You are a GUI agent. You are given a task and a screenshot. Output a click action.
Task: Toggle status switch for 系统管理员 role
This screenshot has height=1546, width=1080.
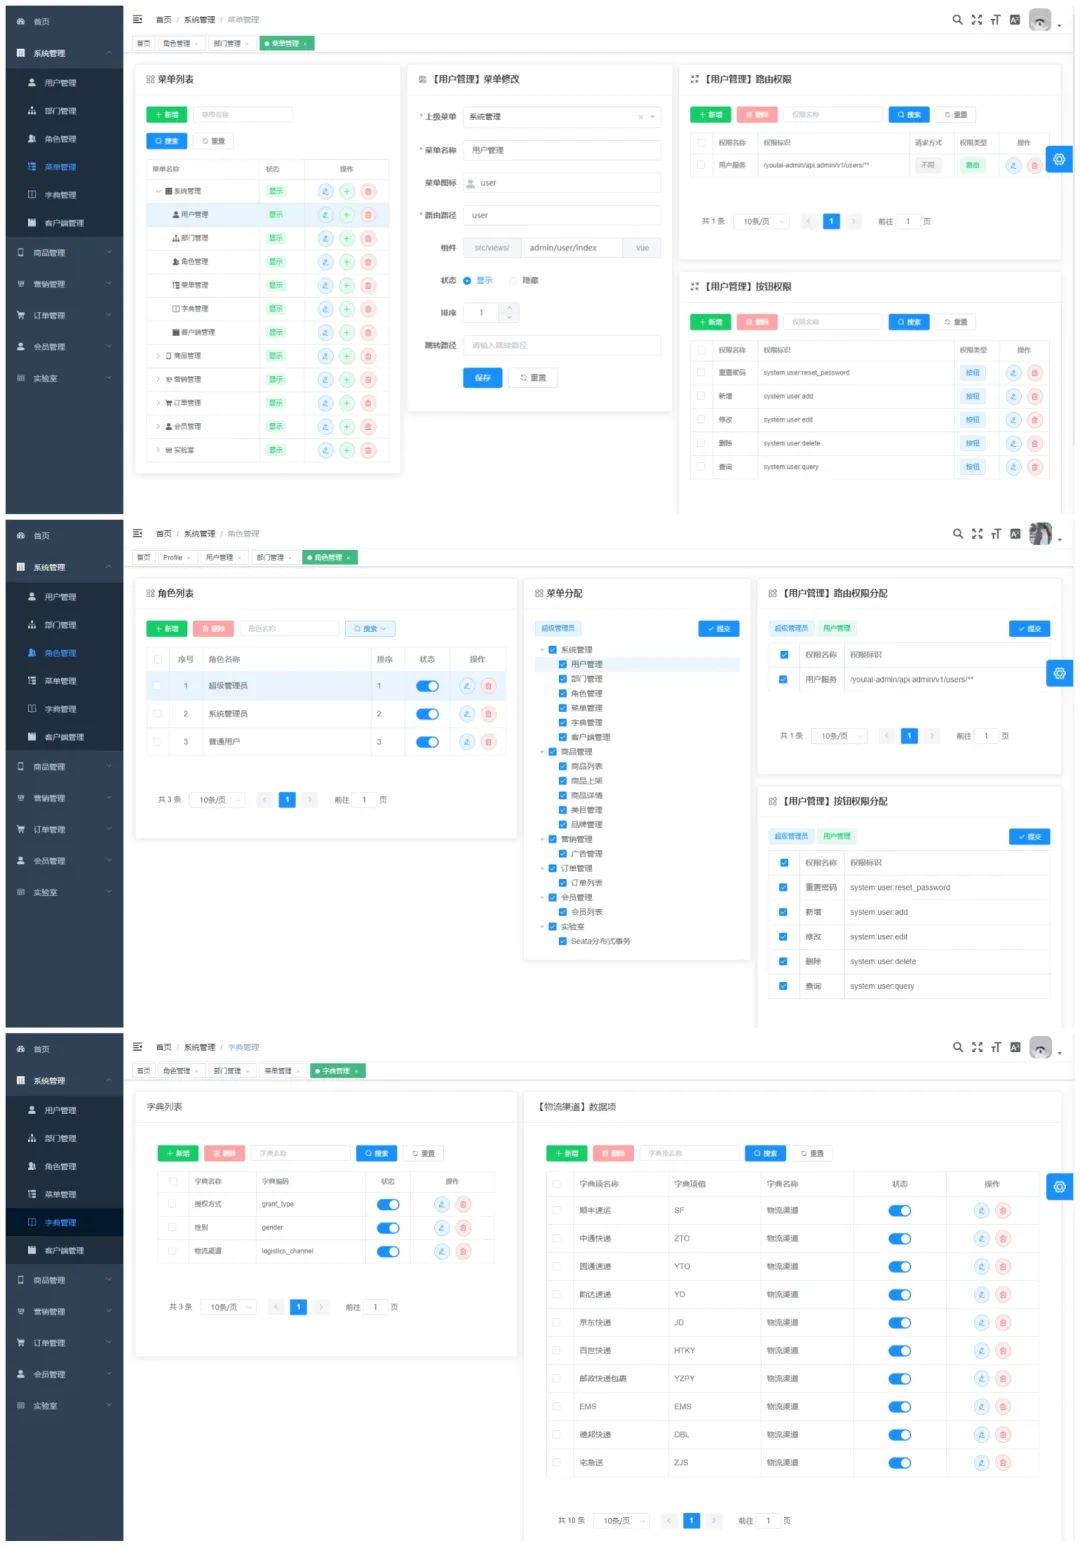(x=427, y=714)
